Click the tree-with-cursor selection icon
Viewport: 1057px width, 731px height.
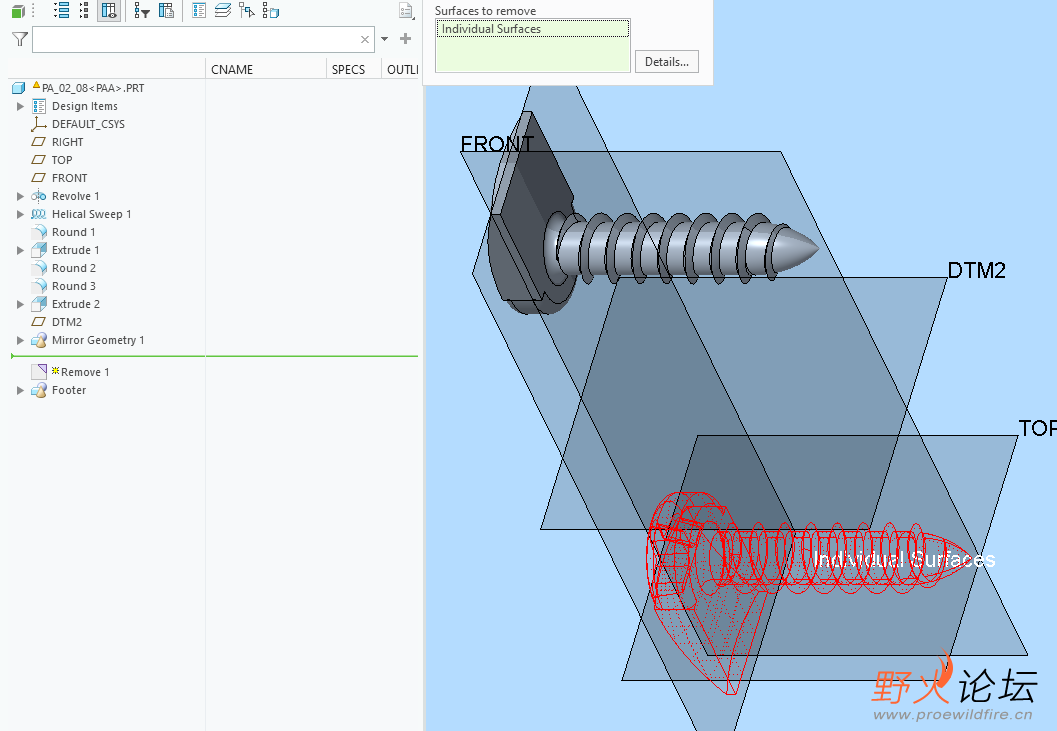tap(247, 10)
